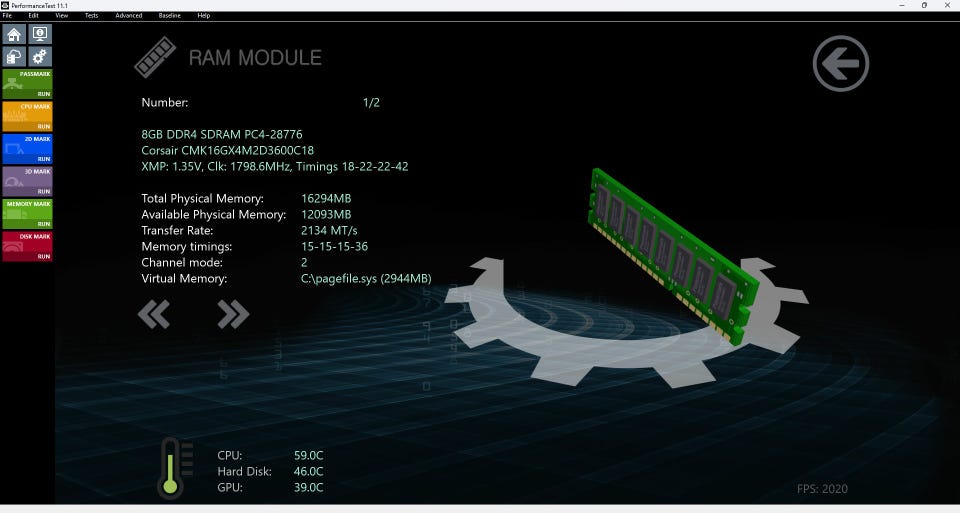This screenshot has width=960, height=513.
Task: Click transfer rate value 2134 MT/s
Action: tap(329, 230)
